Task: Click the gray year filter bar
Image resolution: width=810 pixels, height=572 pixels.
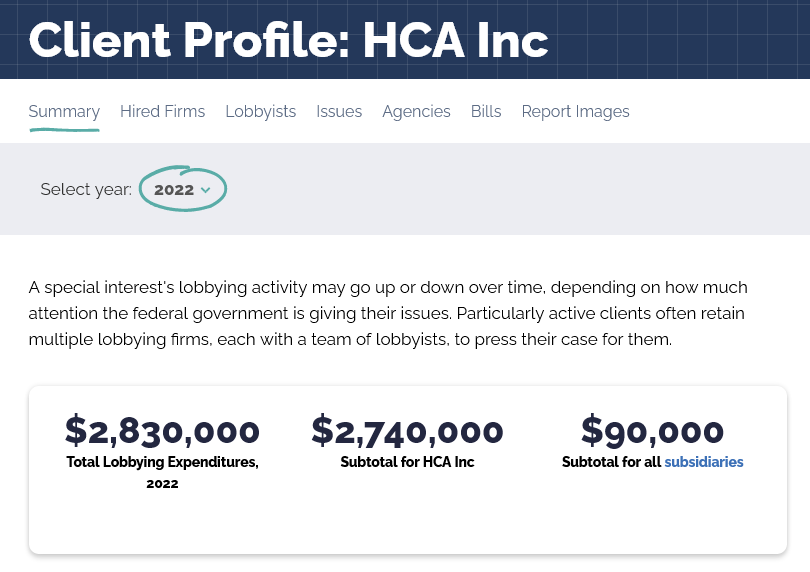Action: click(405, 189)
